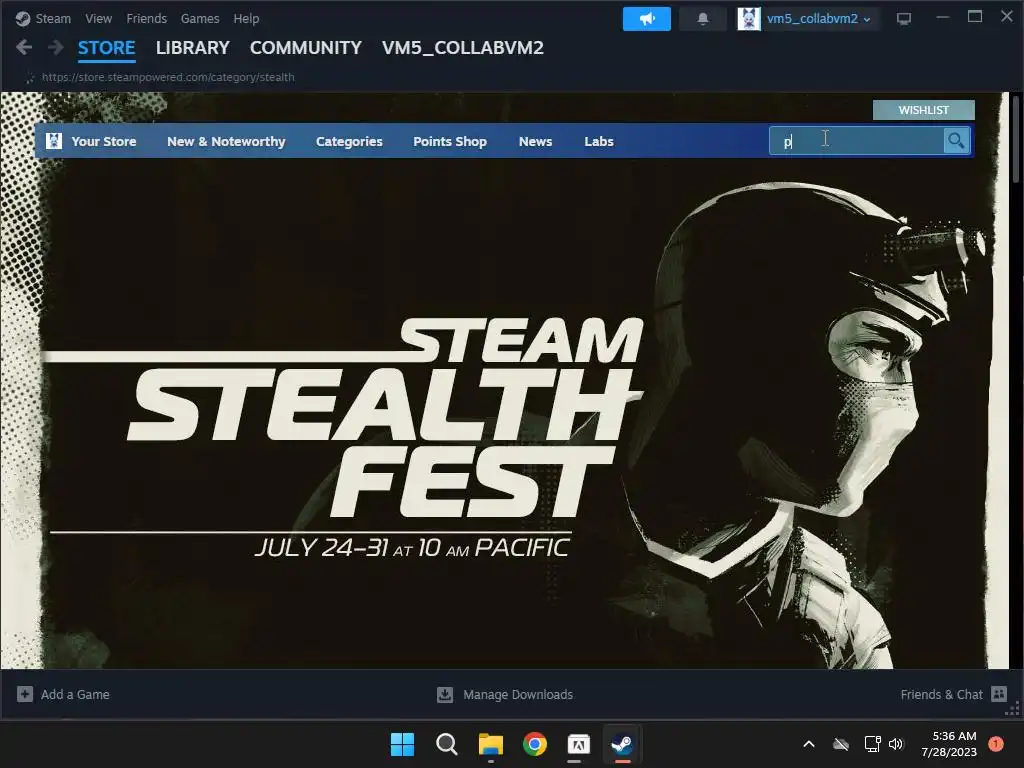
Task: Launch Google Chrome from taskbar
Action: [x=535, y=744]
